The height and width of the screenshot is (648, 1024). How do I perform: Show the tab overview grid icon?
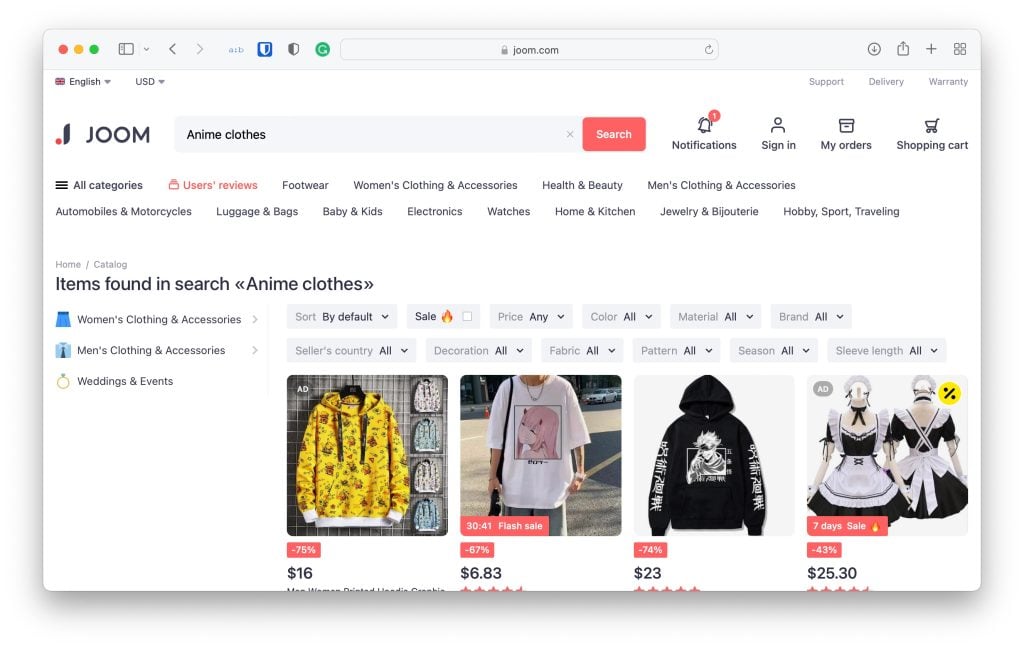959,49
